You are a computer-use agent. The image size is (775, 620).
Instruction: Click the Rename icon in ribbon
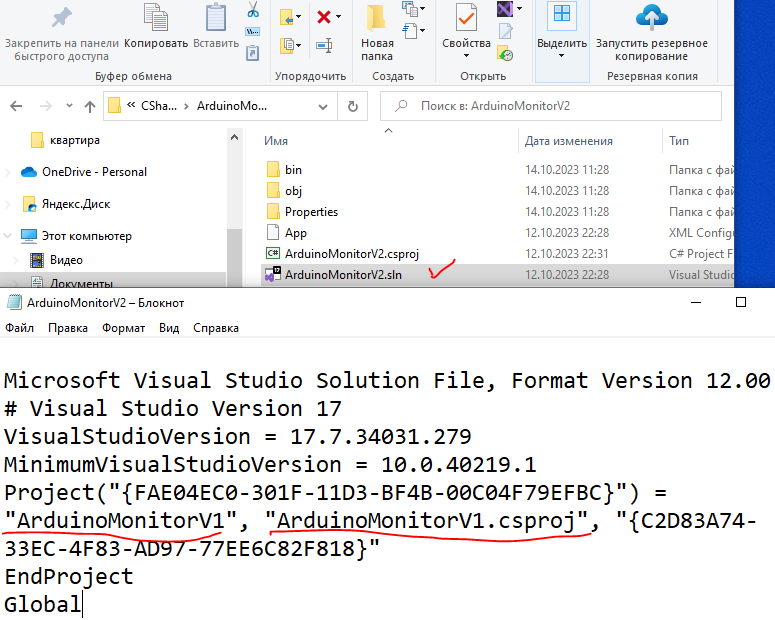[x=324, y=45]
